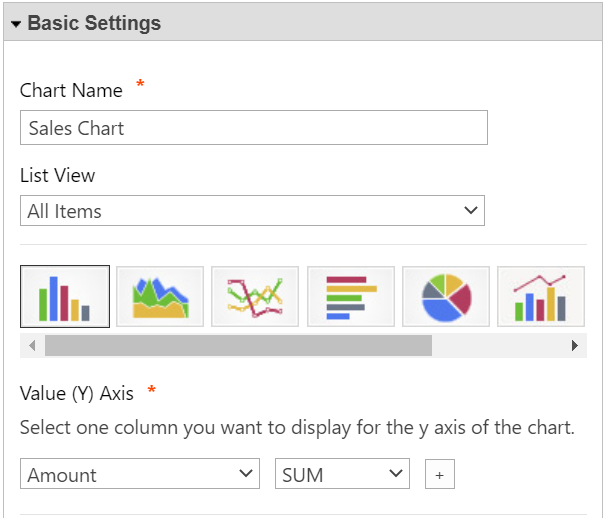The image size is (606, 518).
Task: Click the chart type scrollbar thumb
Action: (x=238, y=345)
